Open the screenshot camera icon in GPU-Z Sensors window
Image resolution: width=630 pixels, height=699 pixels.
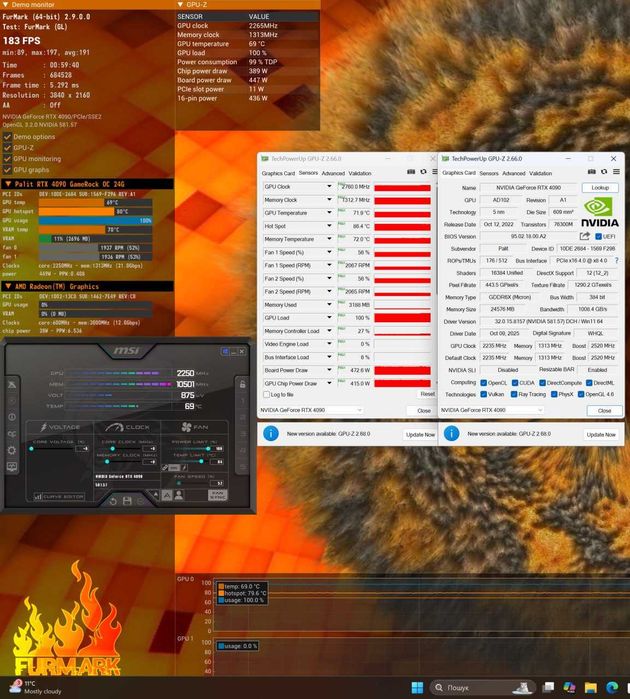411,172
